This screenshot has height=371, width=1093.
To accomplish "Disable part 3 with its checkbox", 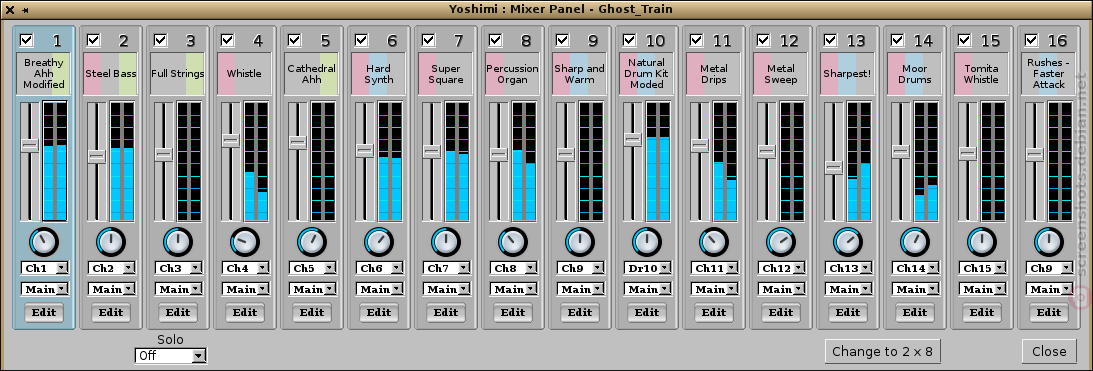I will point(160,40).
